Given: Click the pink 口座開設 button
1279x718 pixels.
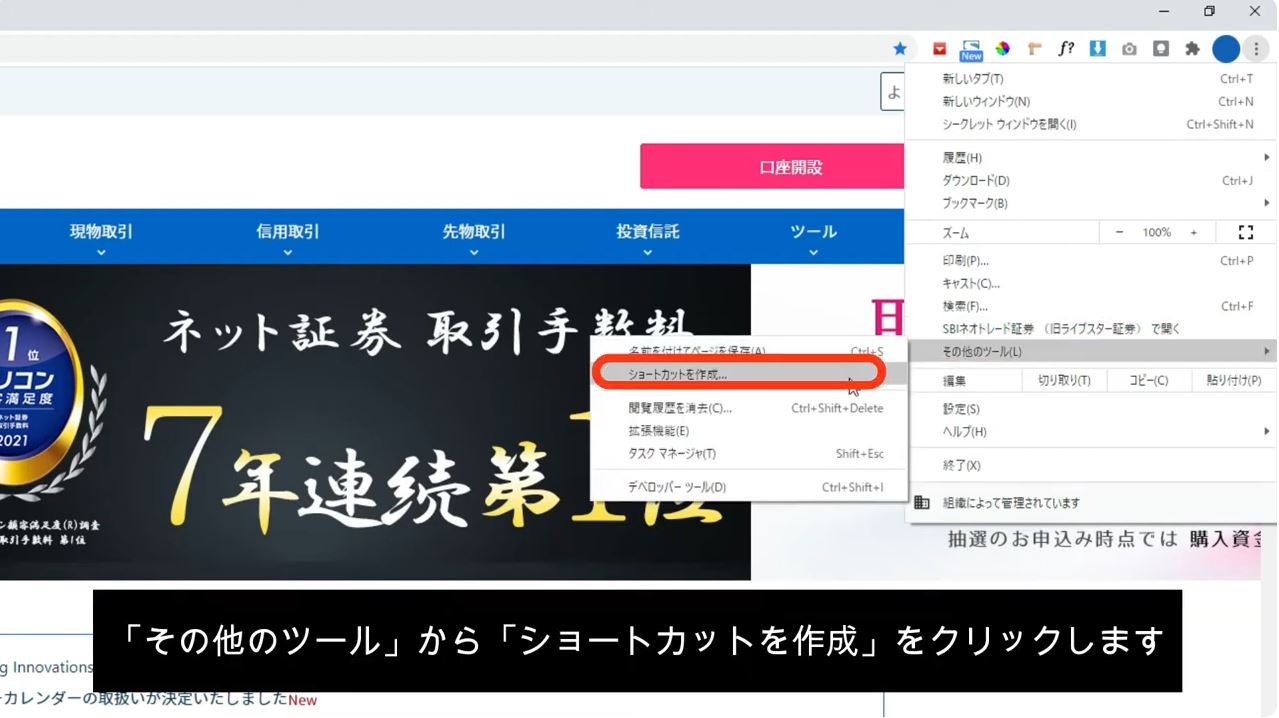Looking at the screenshot, I should [772, 167].
